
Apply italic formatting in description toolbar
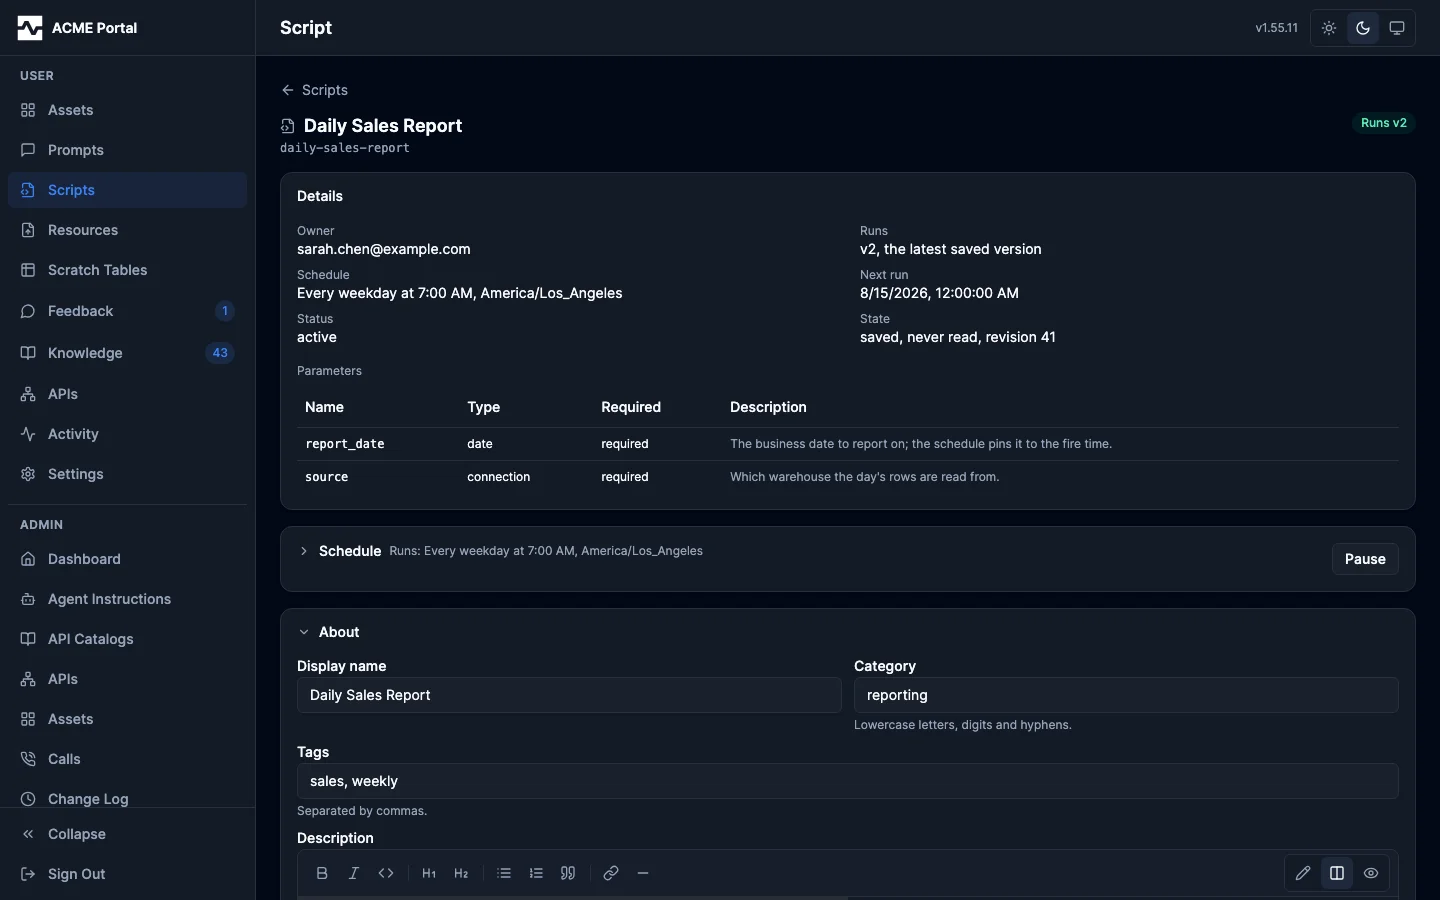tap(354, 873)
